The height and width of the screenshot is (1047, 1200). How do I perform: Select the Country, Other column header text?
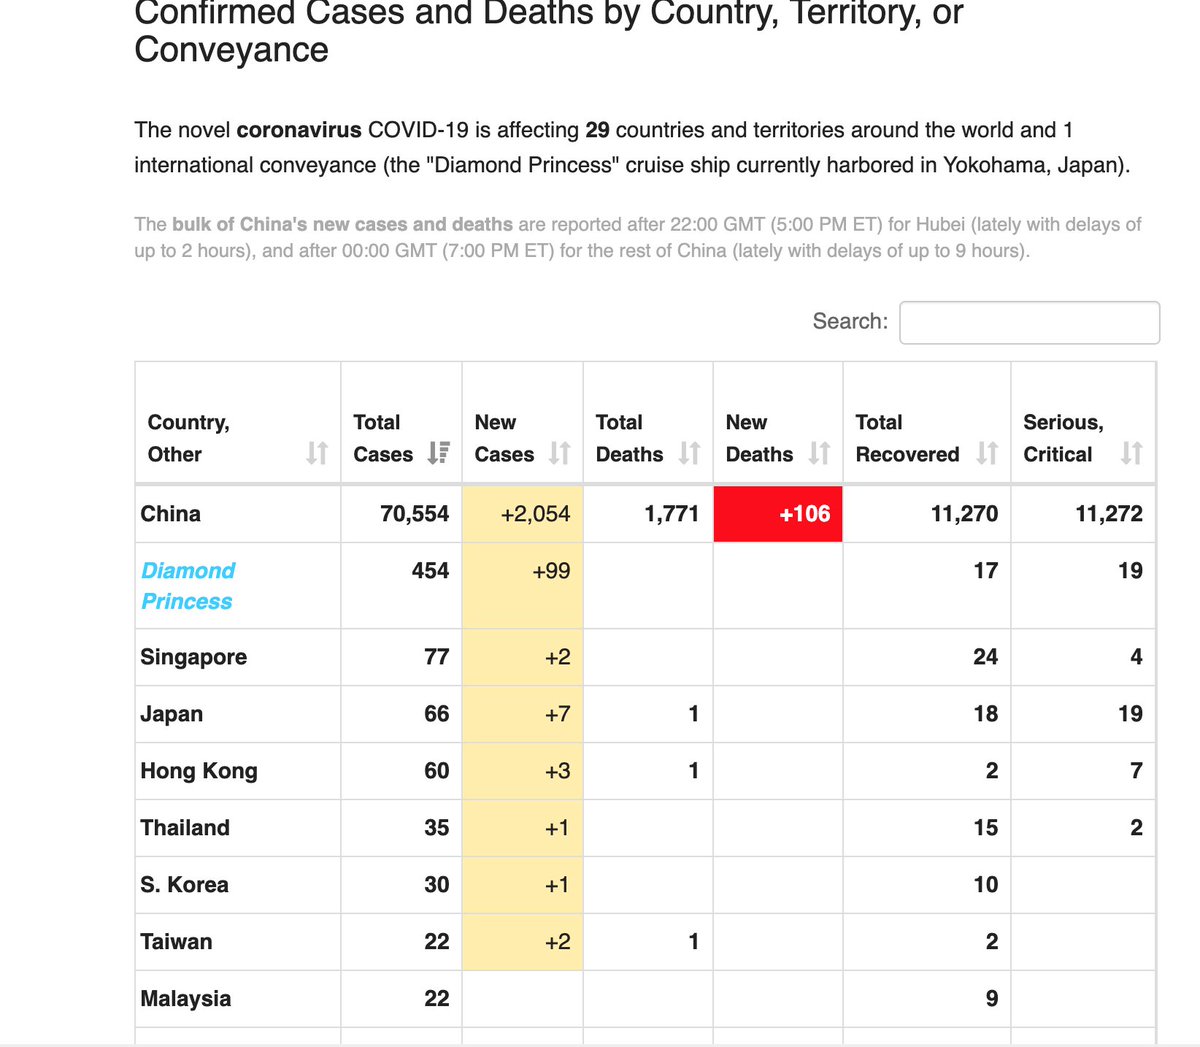(x=189, y=438)
